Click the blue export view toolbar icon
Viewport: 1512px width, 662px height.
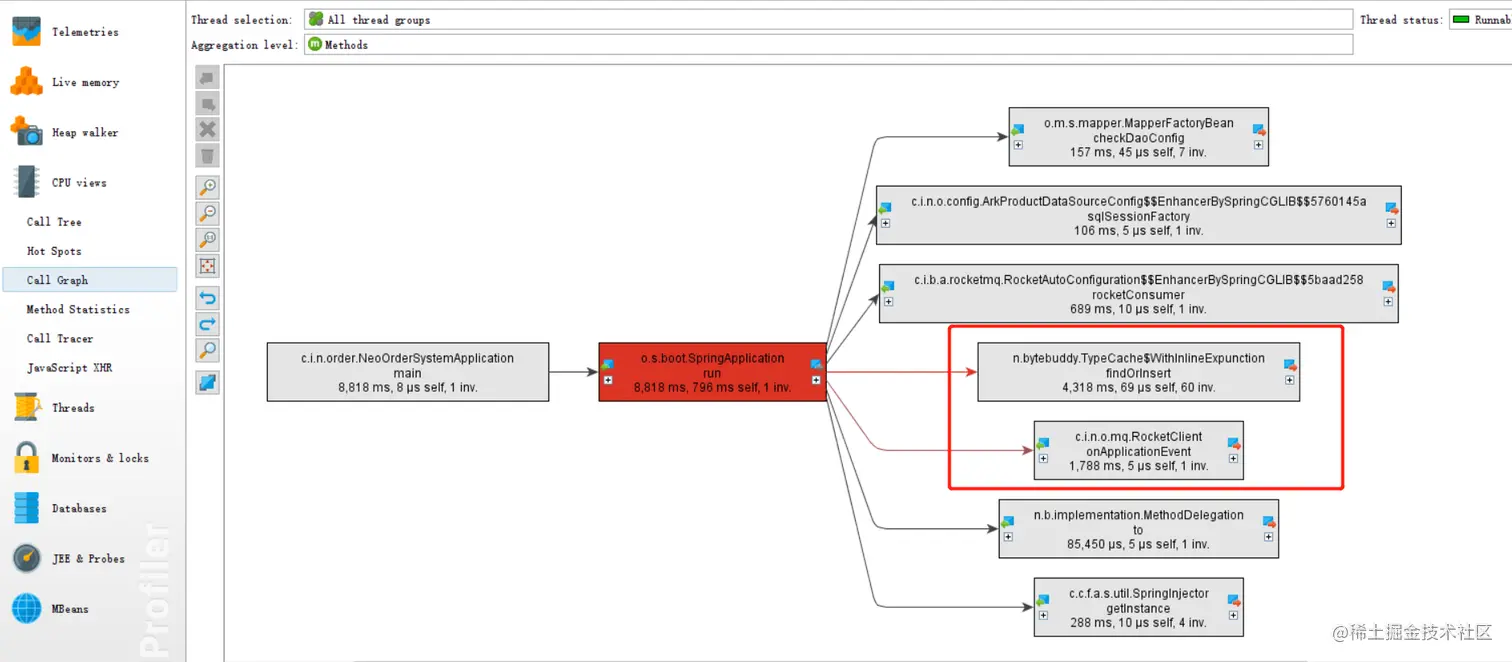click(207, 382)
